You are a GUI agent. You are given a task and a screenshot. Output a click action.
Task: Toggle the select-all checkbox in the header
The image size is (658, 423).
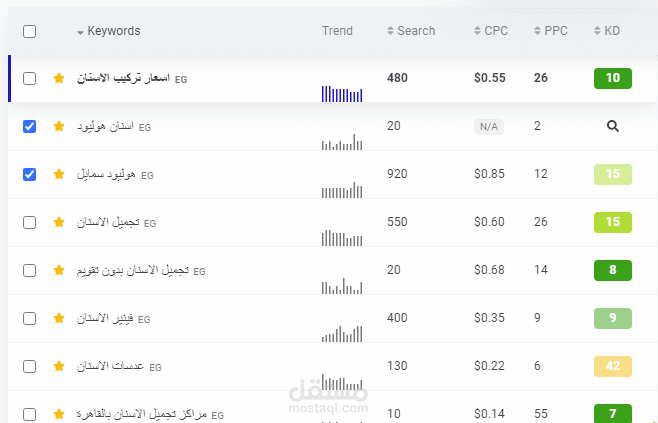point(29,31)
